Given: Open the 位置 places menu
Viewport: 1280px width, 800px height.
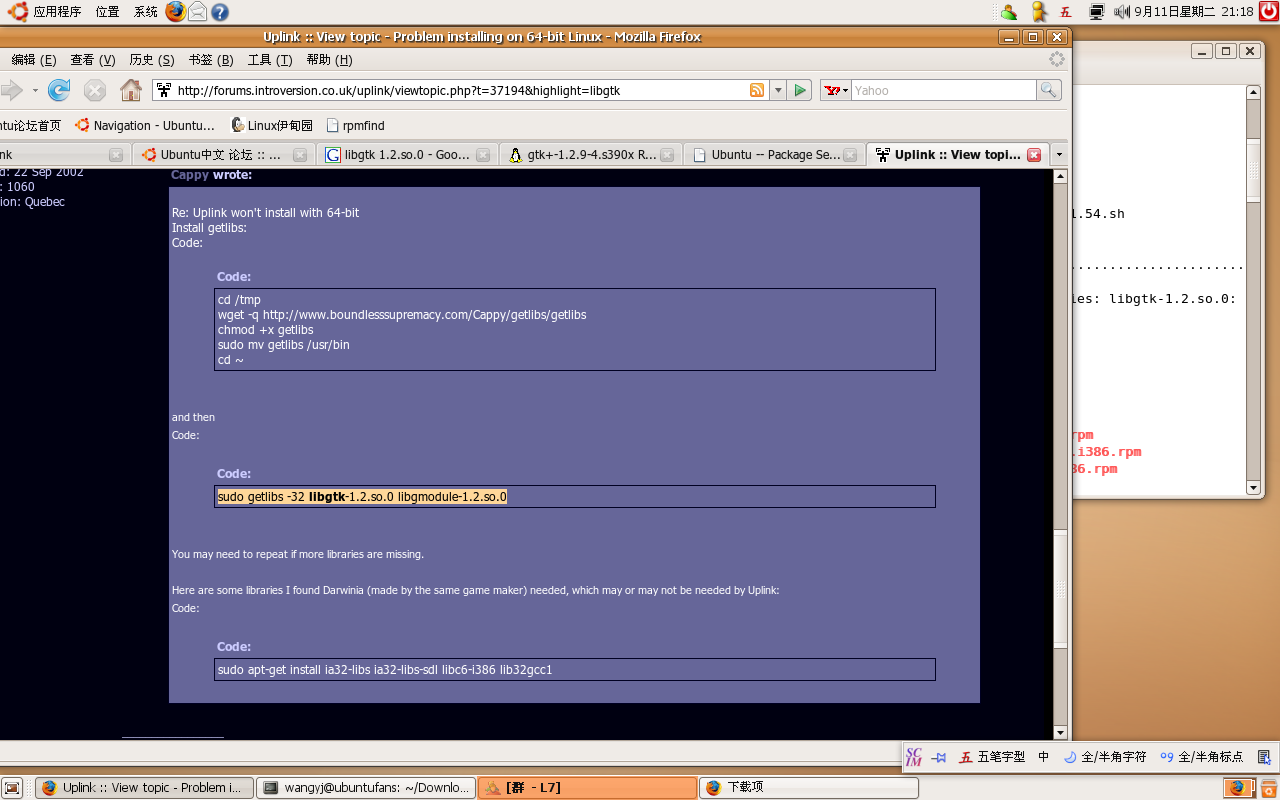Looking at the screenshot, I should point(107,12).
